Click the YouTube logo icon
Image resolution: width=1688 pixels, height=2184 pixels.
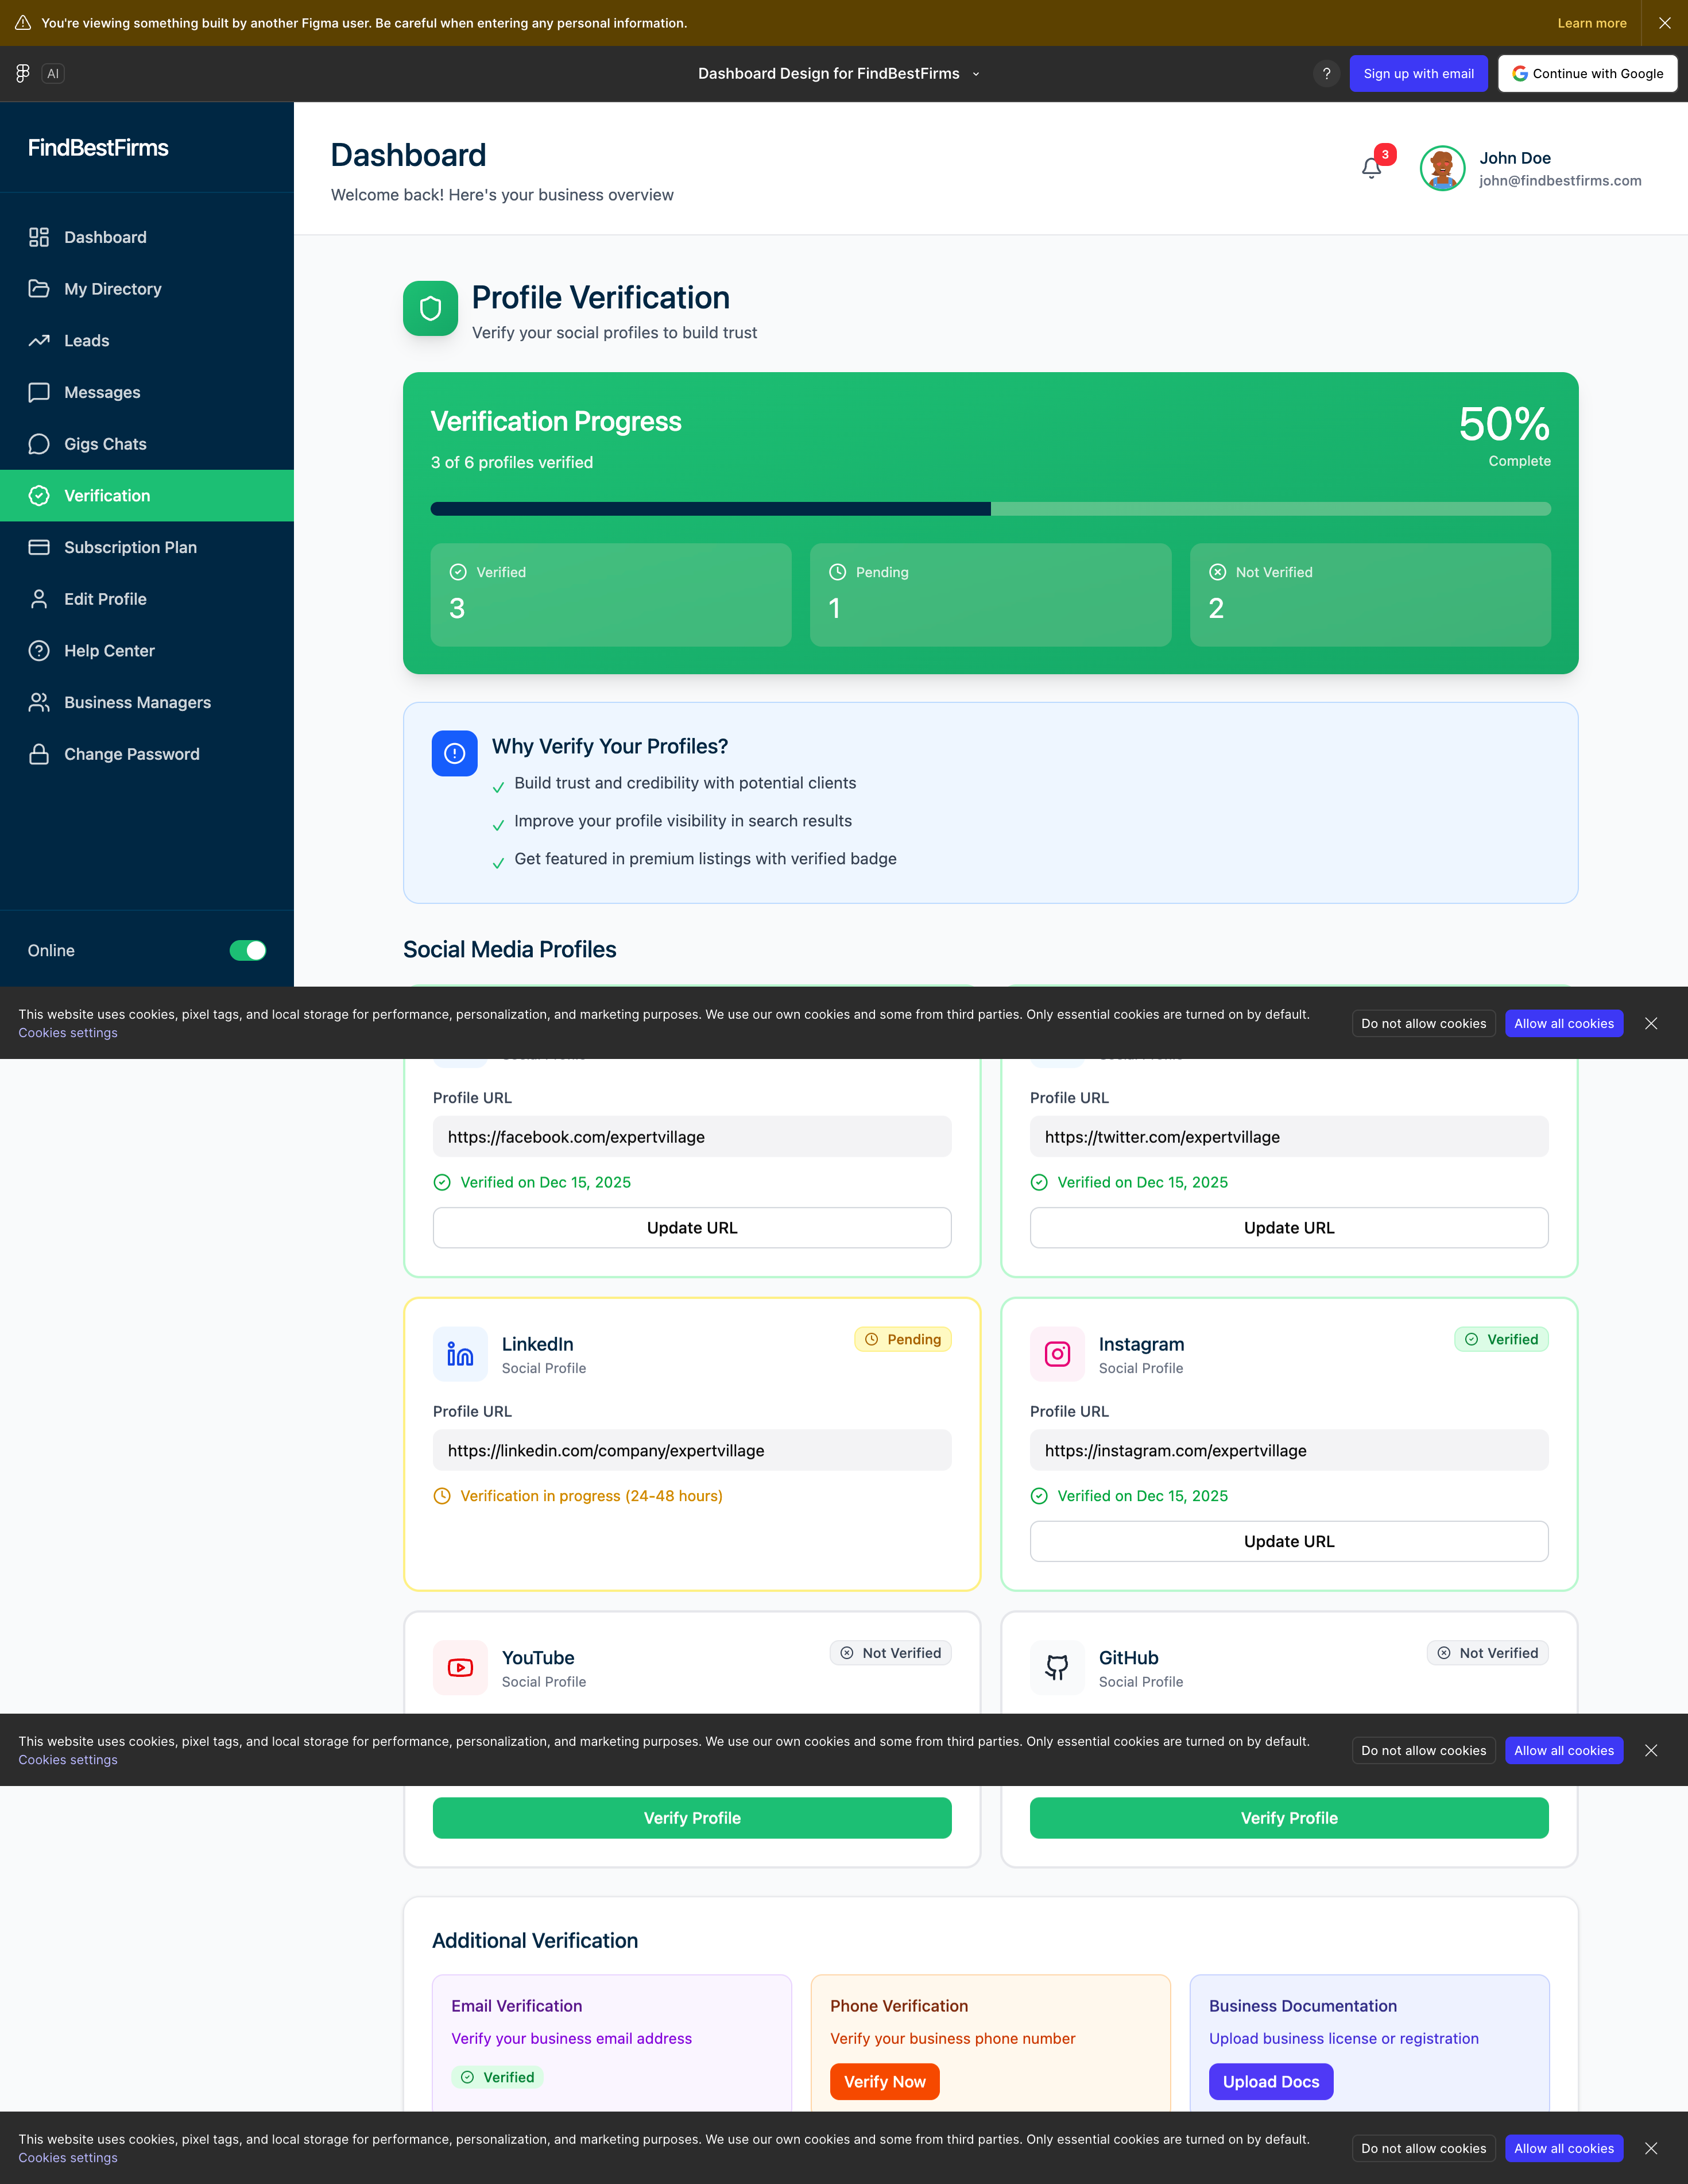pos(460,1667)
